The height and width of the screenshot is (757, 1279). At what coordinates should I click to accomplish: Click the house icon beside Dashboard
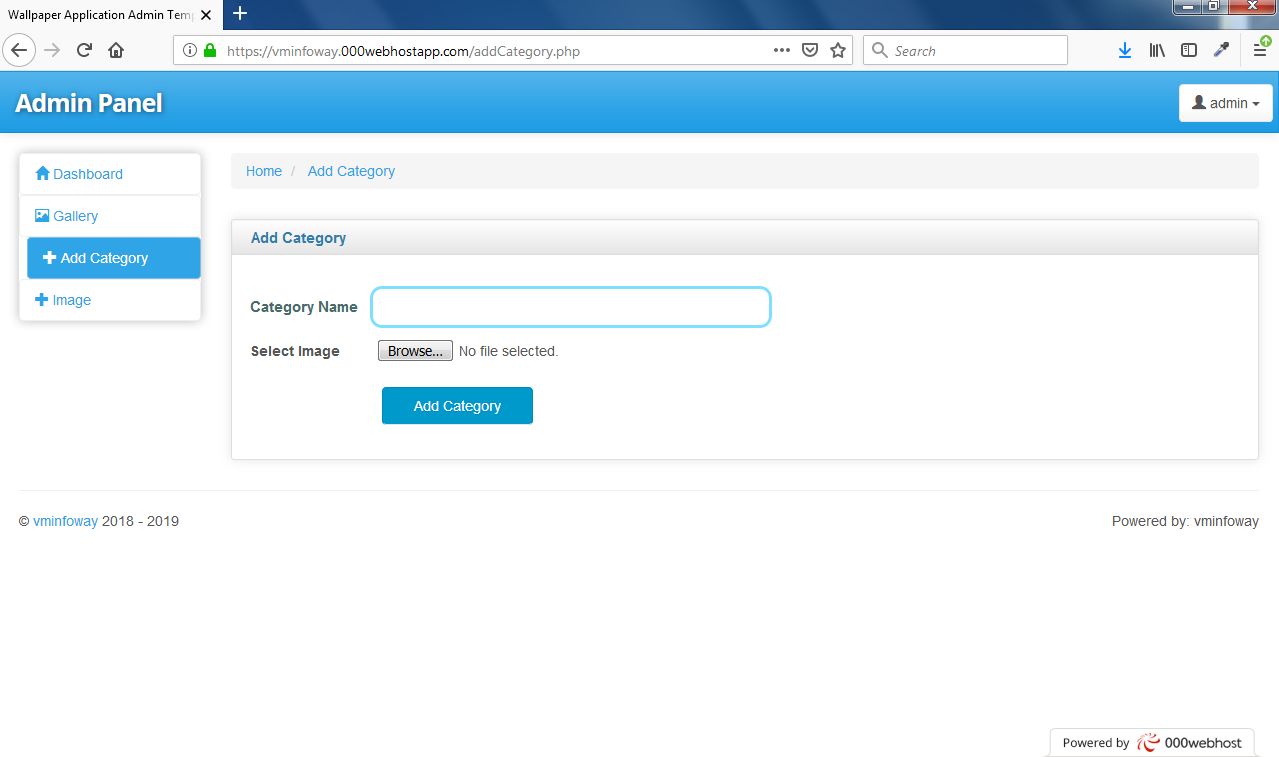pyautogui.click(x=42, y=173)
